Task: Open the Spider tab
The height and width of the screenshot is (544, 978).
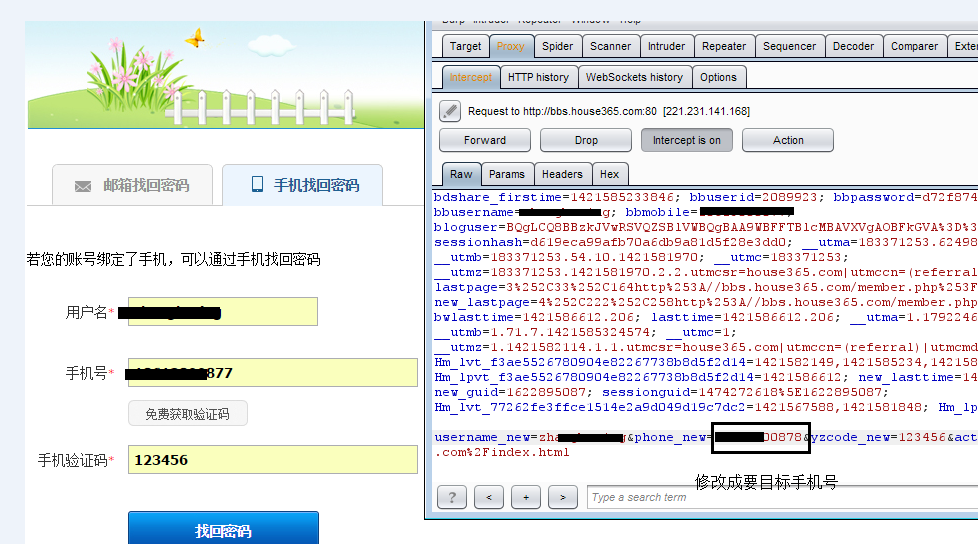Action: (558, 46)
